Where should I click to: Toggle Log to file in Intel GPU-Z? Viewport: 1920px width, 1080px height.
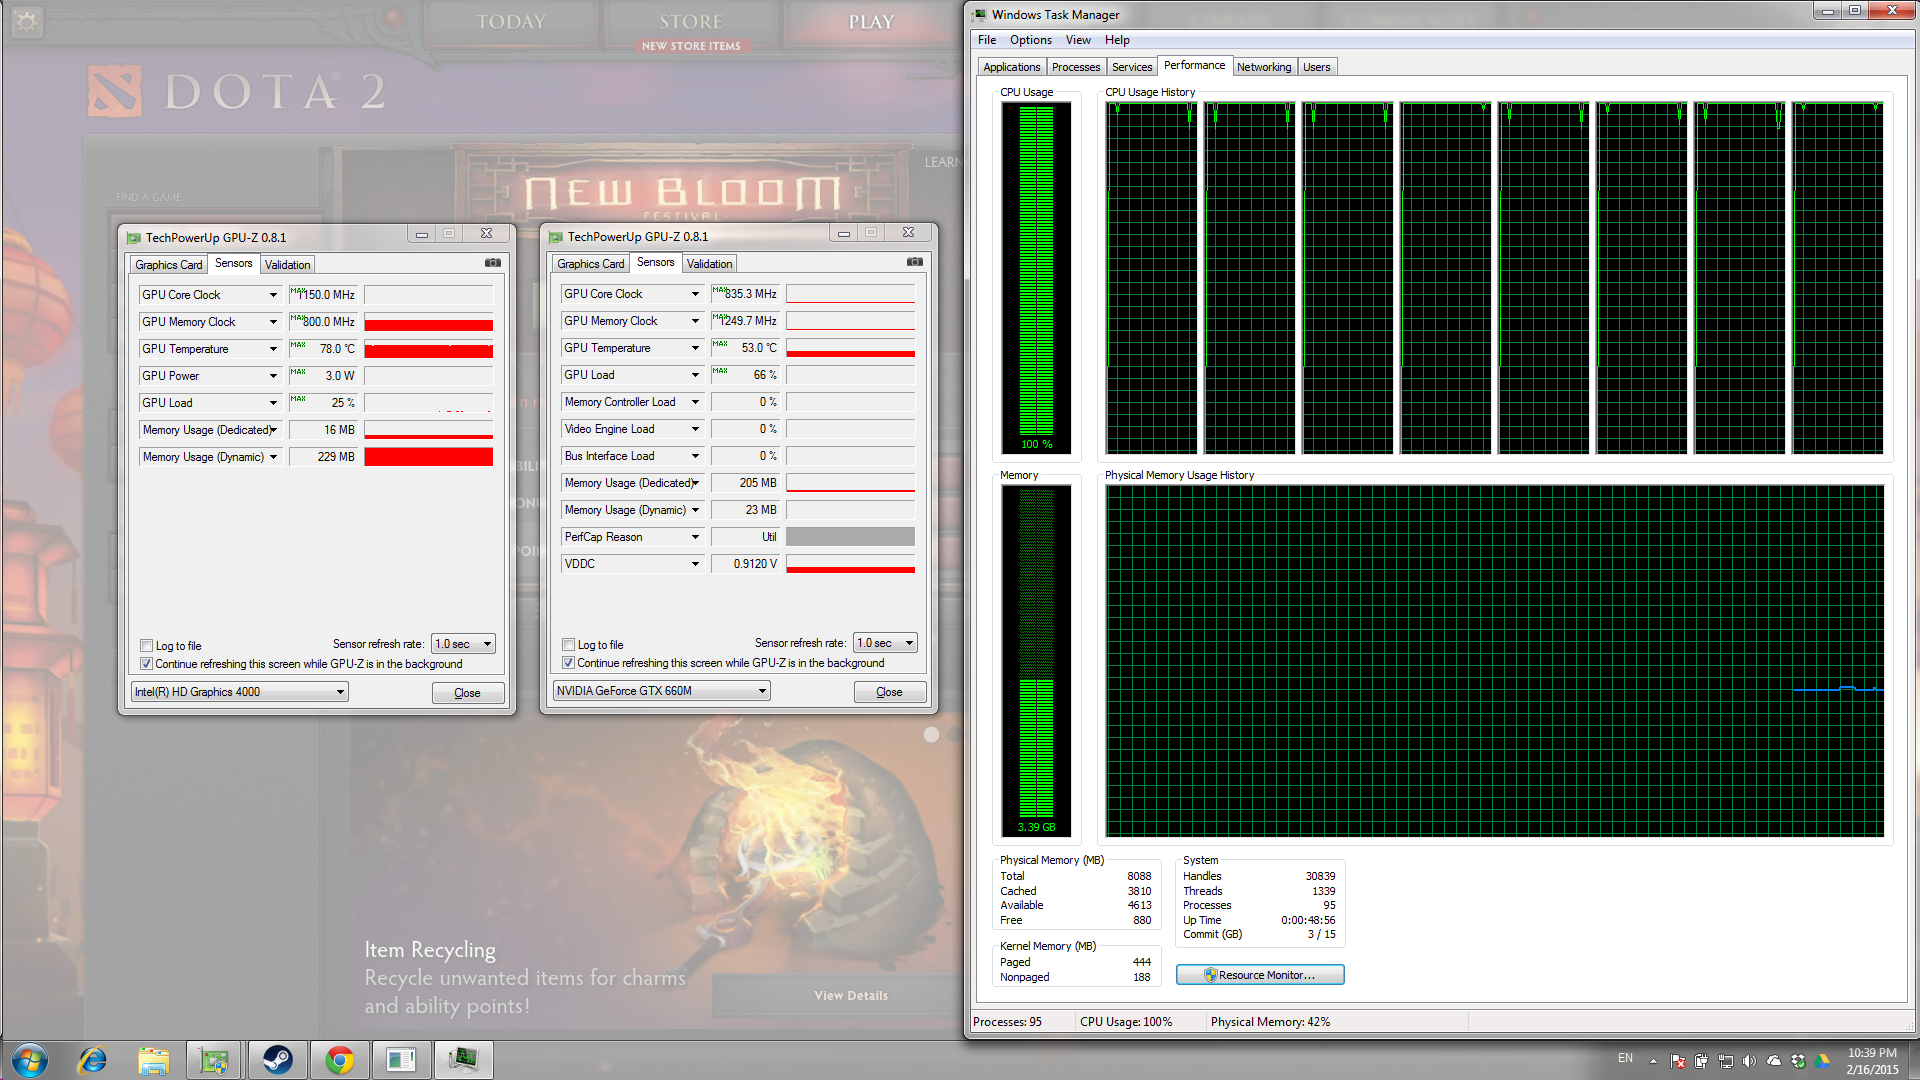(147, 646)
